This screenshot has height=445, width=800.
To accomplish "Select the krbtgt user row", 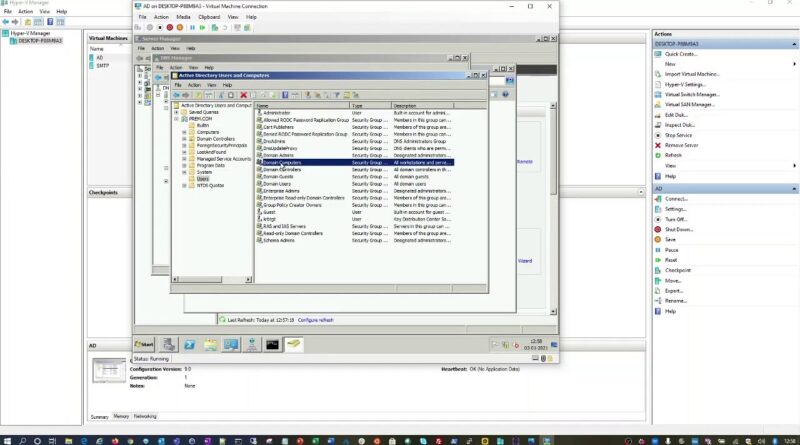I will tap(355, 219).
